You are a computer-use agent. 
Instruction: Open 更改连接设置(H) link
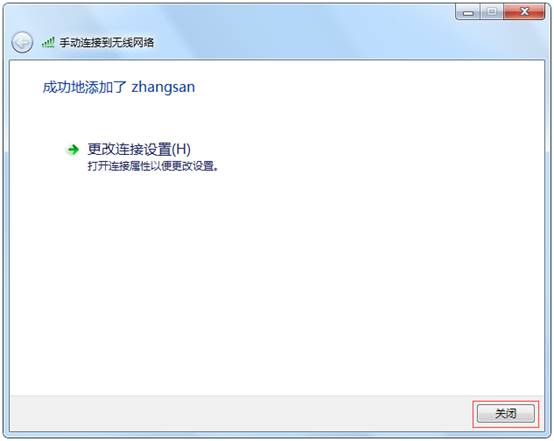coord(139,149)
